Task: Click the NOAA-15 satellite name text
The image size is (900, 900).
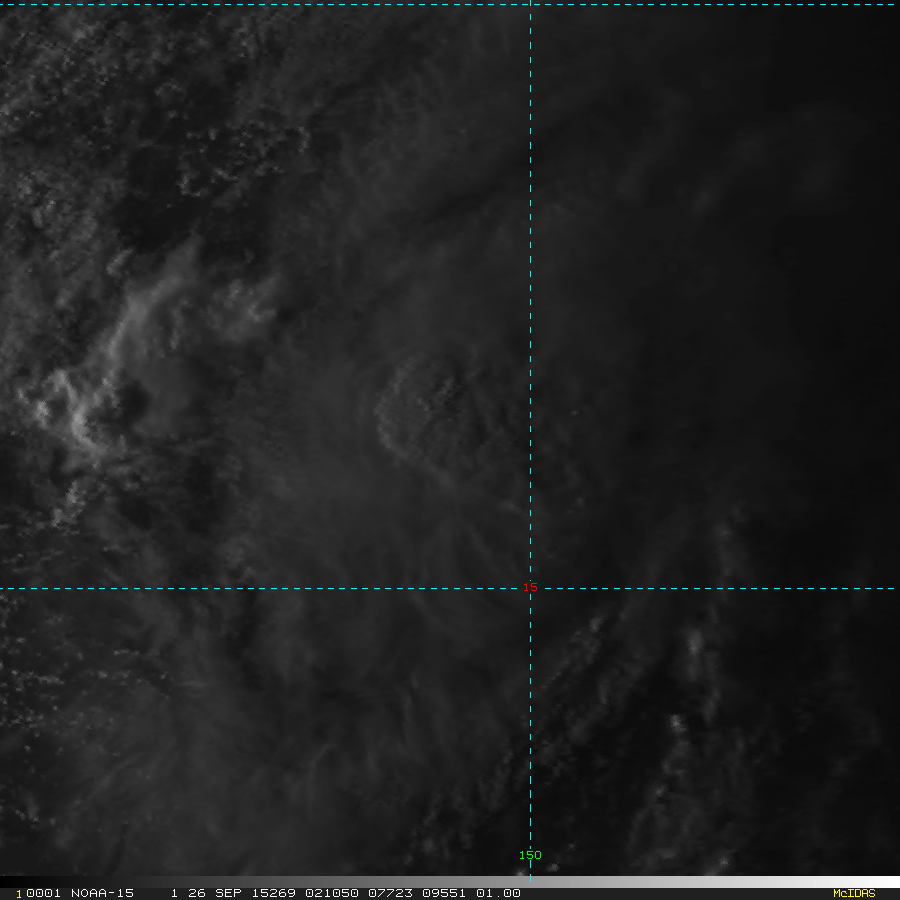Action: [102, 893]
